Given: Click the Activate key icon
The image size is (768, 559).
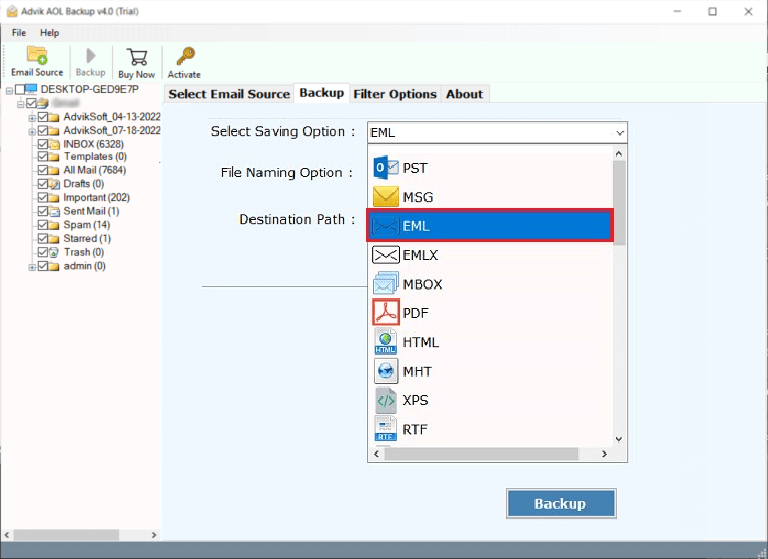Looking at the screenshot, I should pyautogui.click(x=185, y=56).
